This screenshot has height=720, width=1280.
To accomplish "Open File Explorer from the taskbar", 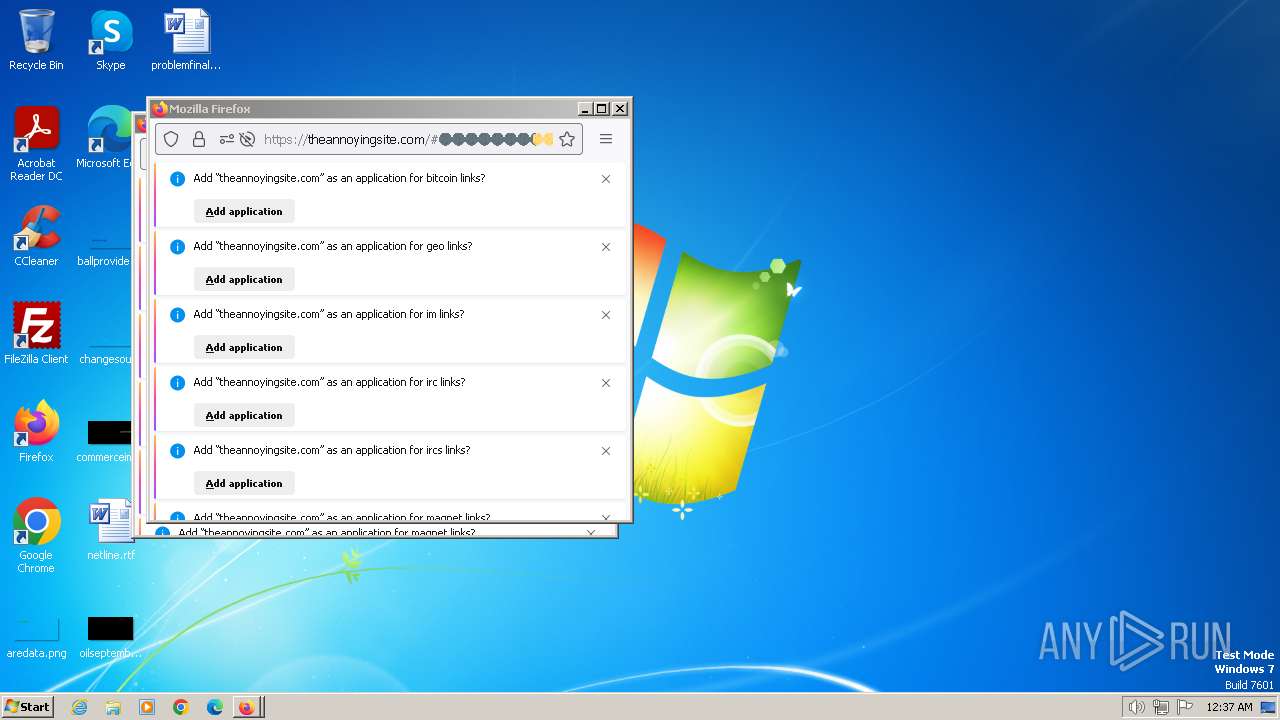I will pyautogui.click(x=113, y=707).
